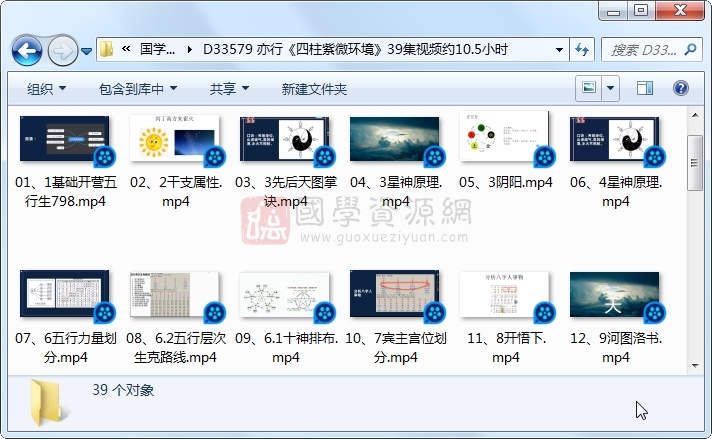The height and width of the screenshot is (439, 712).
Task: Click the magnifier search icon
Action: [x=690, y=49]
